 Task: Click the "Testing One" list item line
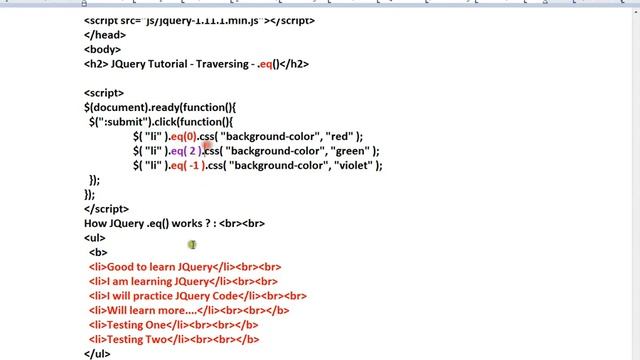[x=173, y=325]
